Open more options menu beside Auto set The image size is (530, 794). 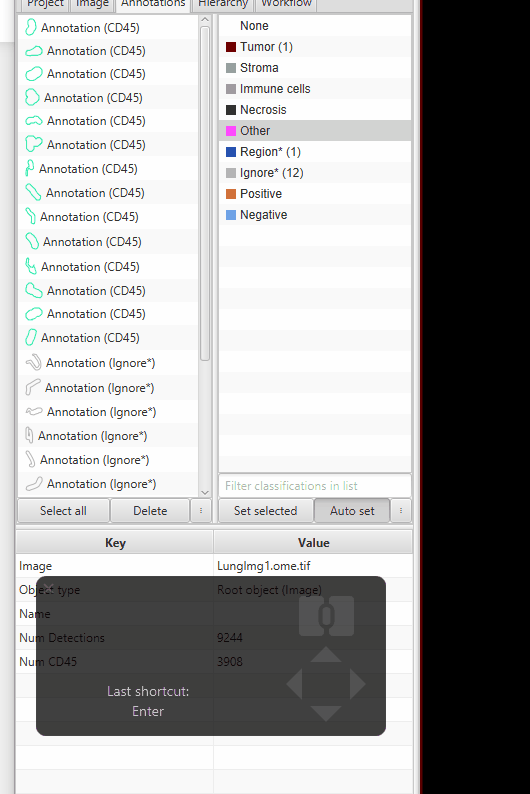[401, 510]
